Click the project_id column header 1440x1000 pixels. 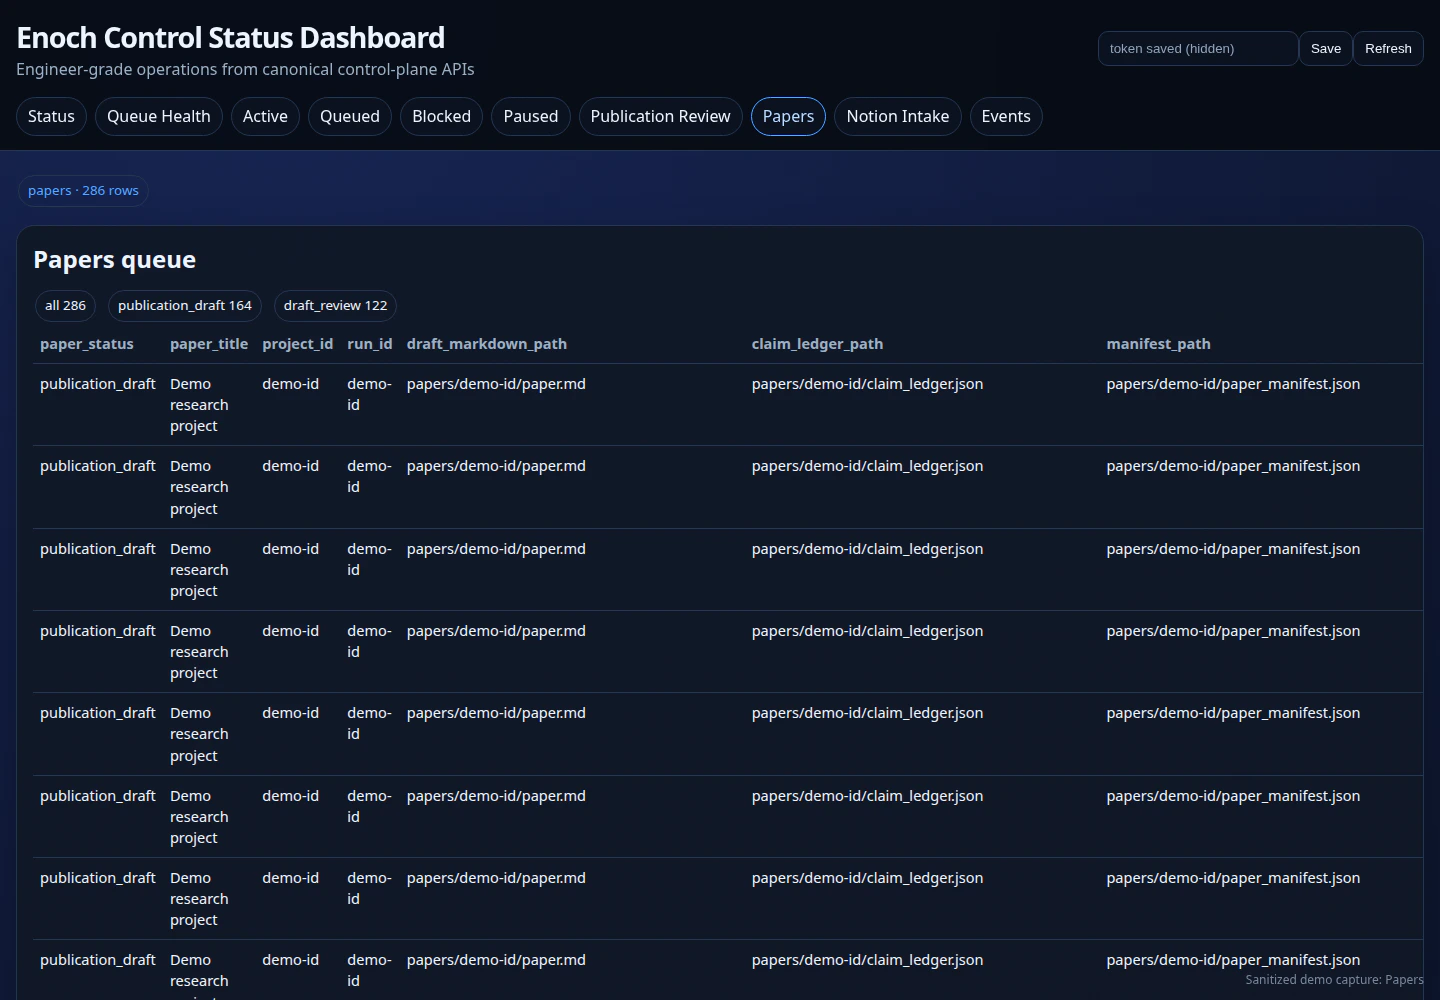pos(298,344)
